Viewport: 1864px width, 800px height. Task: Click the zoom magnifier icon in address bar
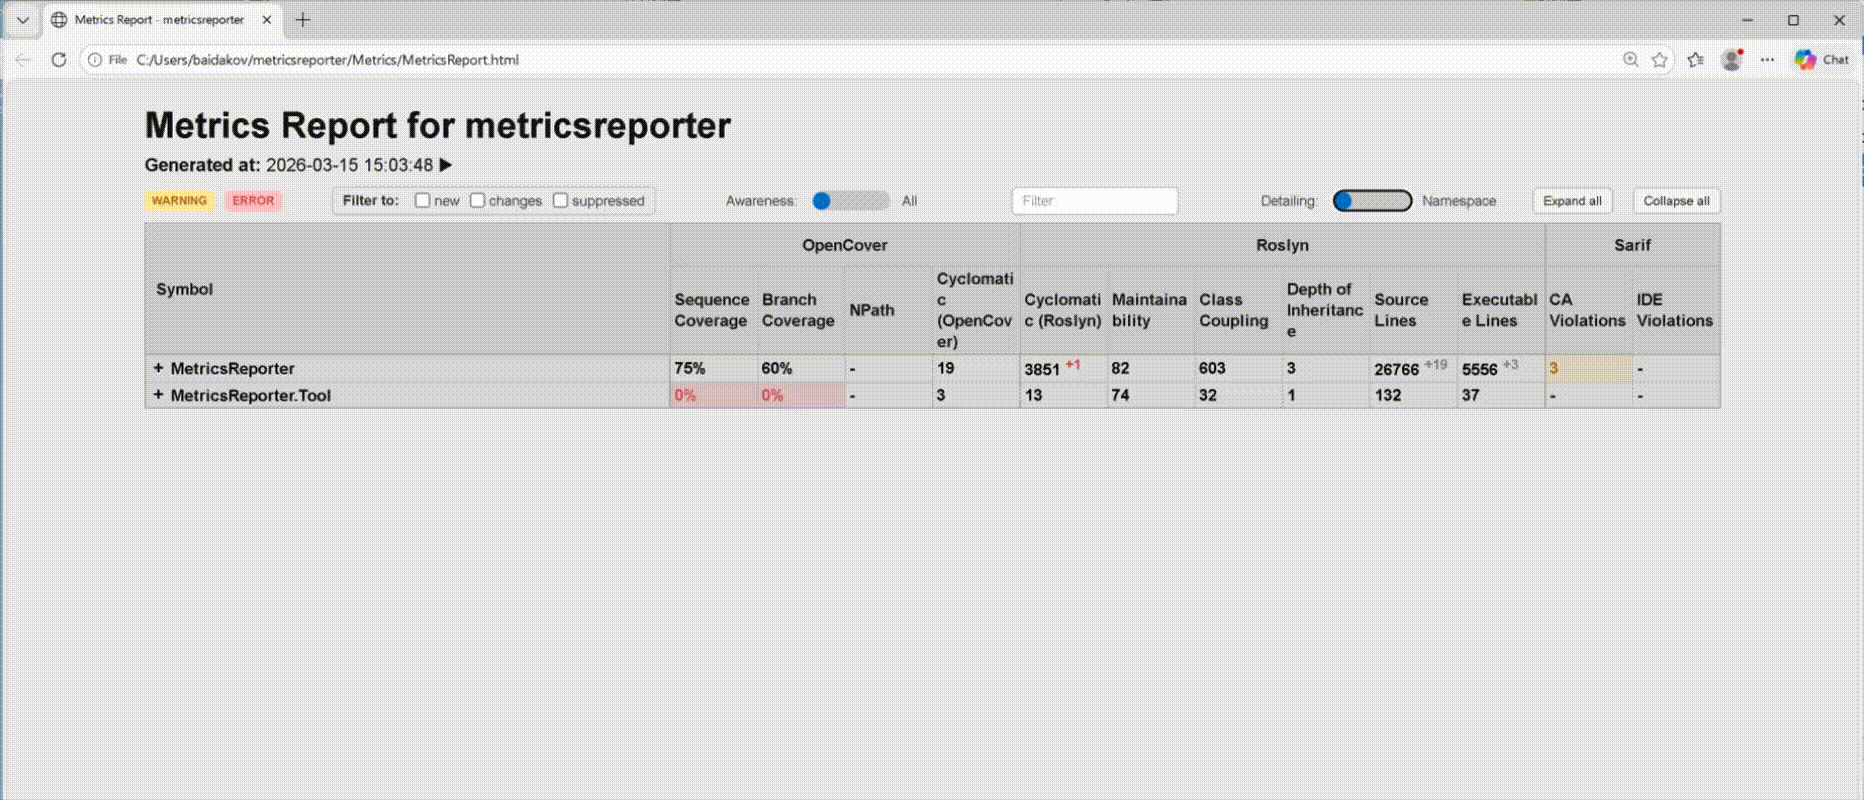point(1631,60)
